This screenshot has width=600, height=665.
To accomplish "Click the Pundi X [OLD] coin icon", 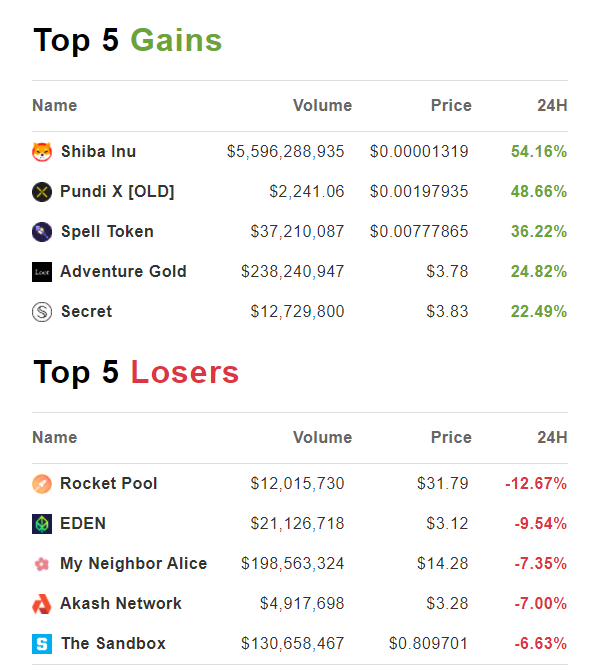I will tap(41, 192).
